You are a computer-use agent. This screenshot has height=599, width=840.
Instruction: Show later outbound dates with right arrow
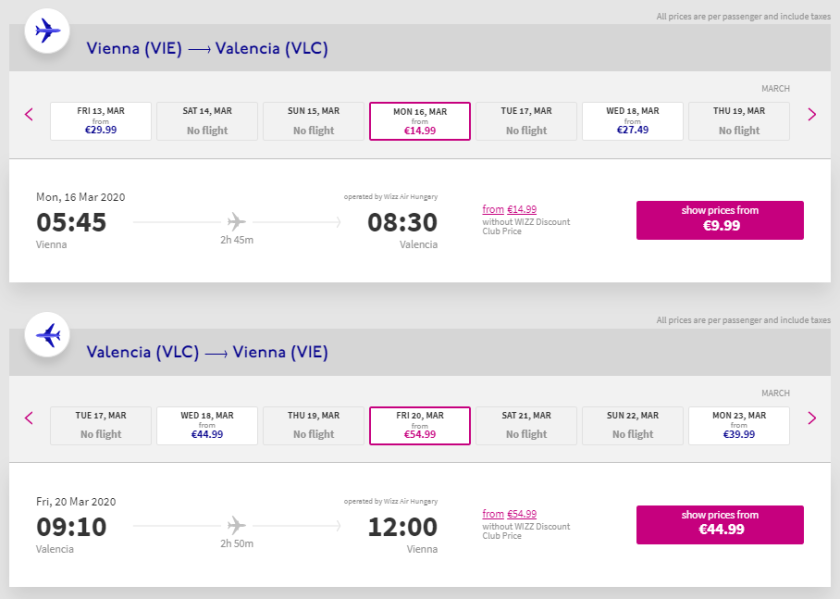(812, 114)
